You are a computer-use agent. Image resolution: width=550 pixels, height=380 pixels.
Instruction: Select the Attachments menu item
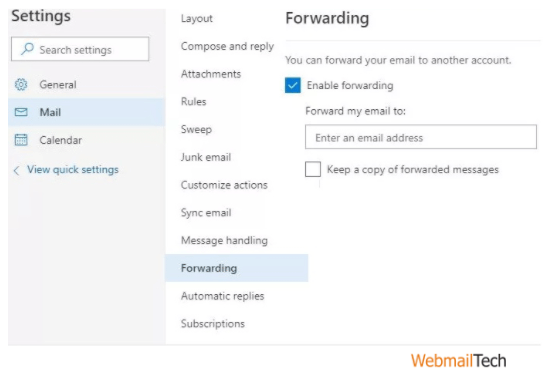pos(211,74)
